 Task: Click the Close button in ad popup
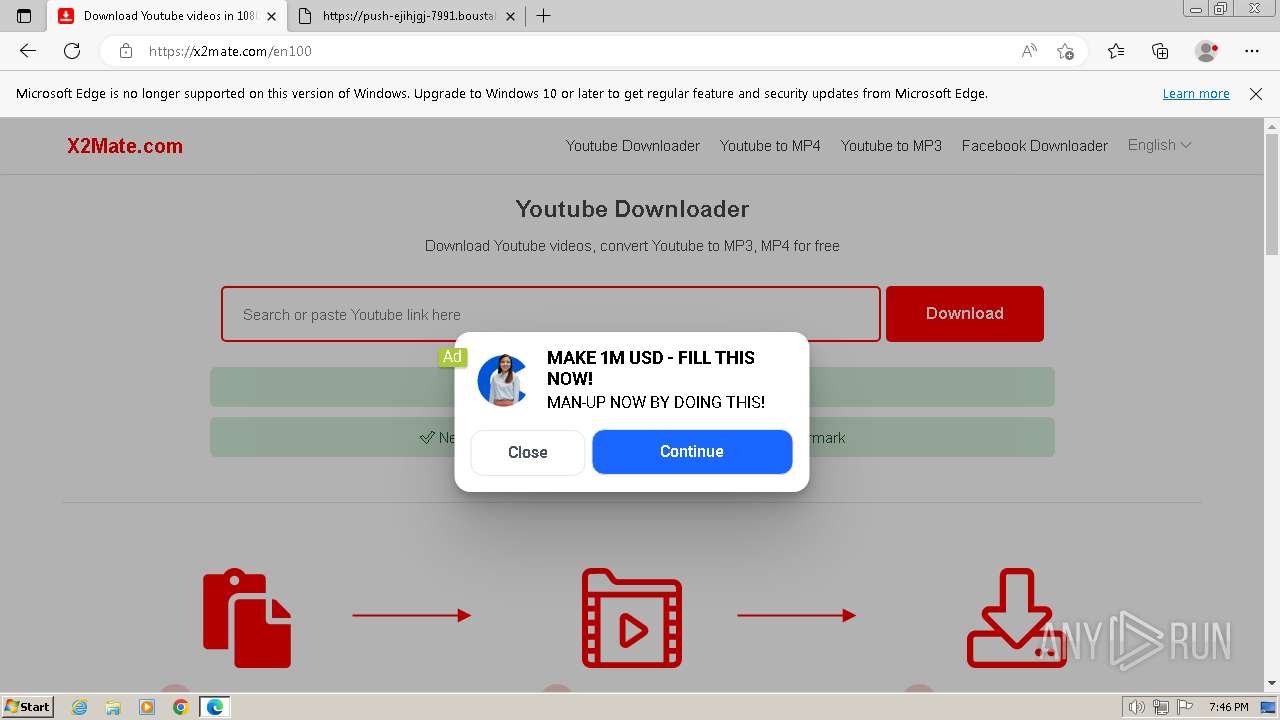(x=528, y=452)
